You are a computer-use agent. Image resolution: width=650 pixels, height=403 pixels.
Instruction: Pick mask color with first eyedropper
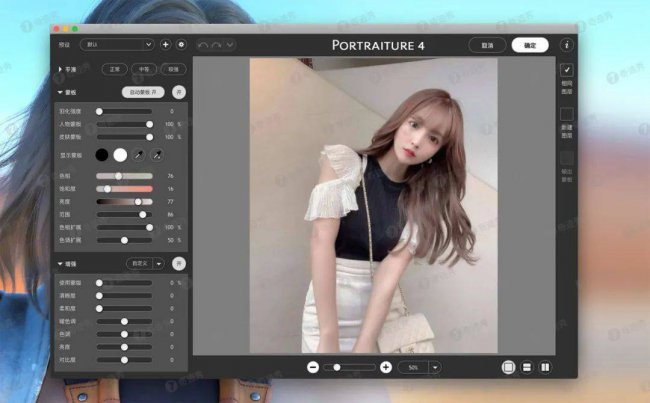138,155
